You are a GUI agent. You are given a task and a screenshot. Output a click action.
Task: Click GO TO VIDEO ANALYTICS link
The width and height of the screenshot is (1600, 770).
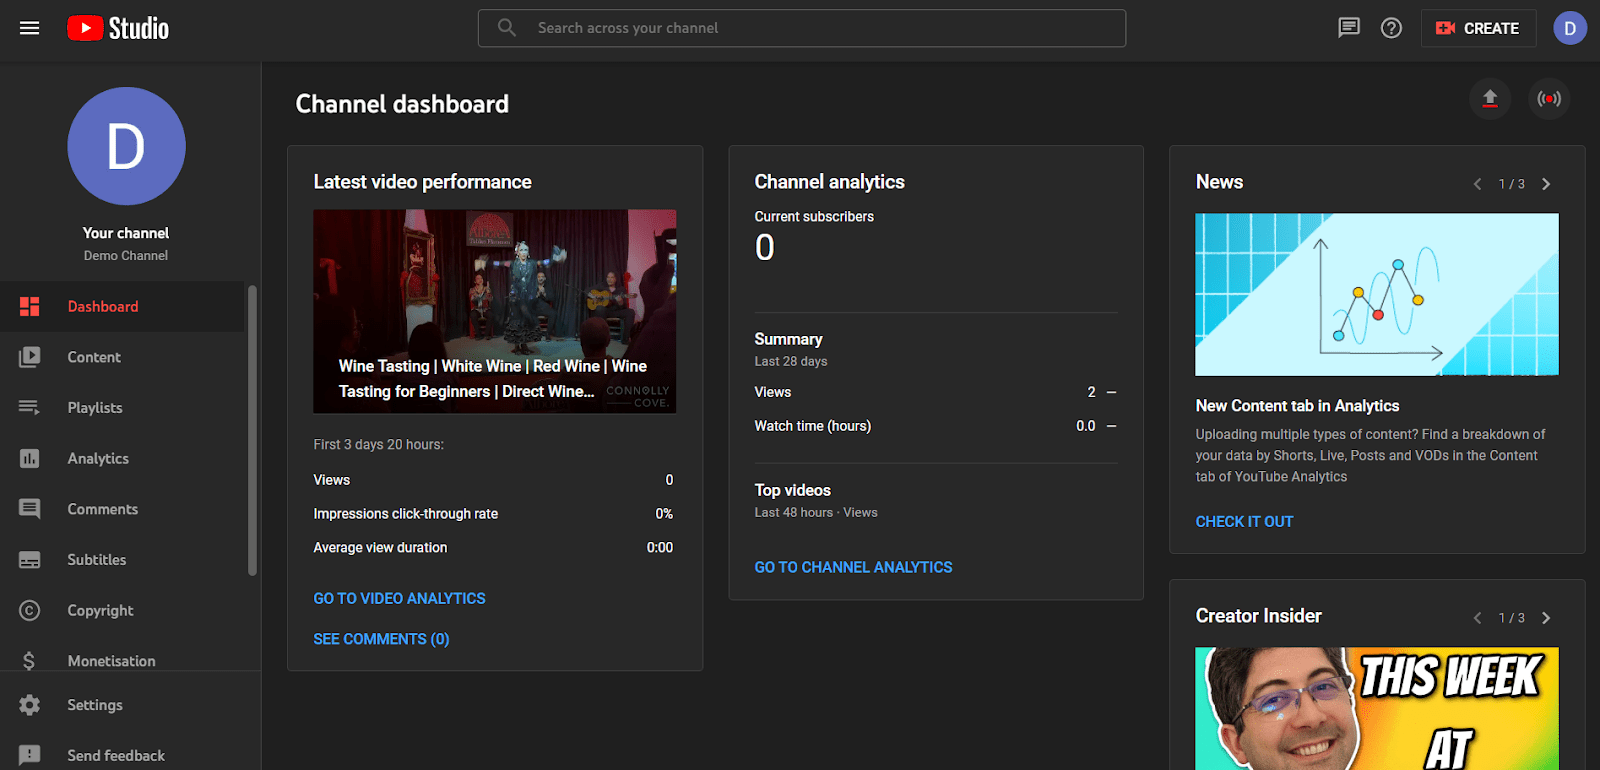399,598
